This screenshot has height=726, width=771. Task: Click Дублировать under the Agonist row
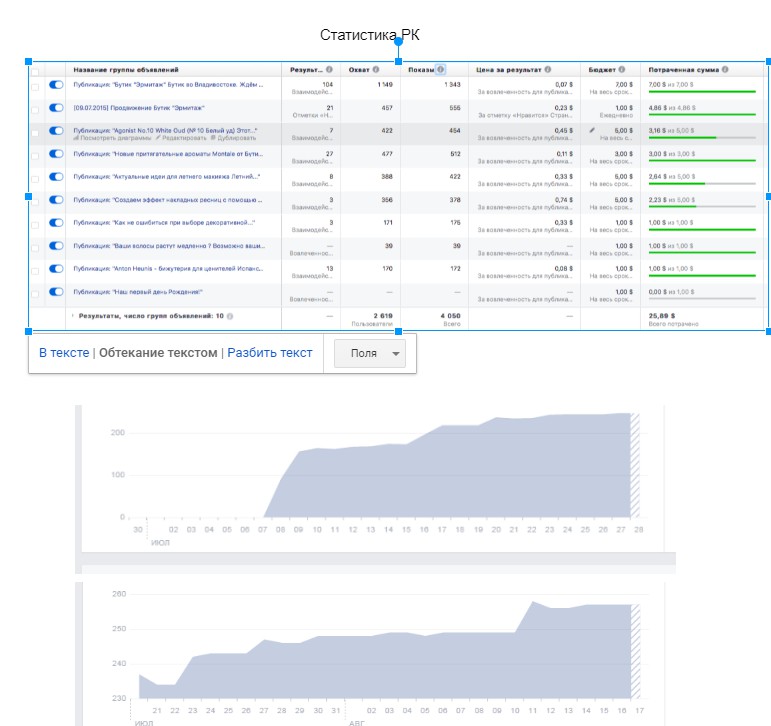point(237,138)
